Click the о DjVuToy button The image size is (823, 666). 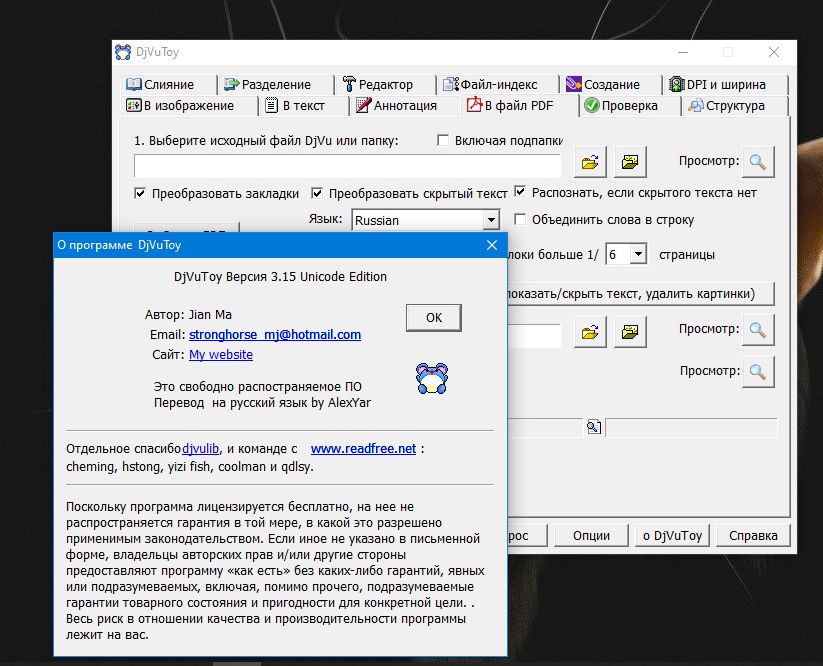672,535
